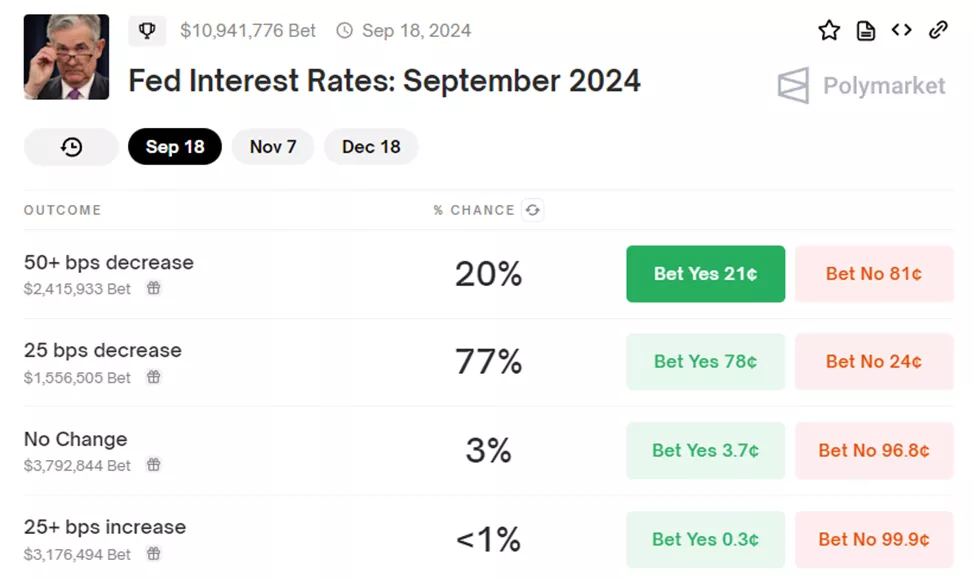
Task: Click the history clock pill button
Action: point(71,147)
